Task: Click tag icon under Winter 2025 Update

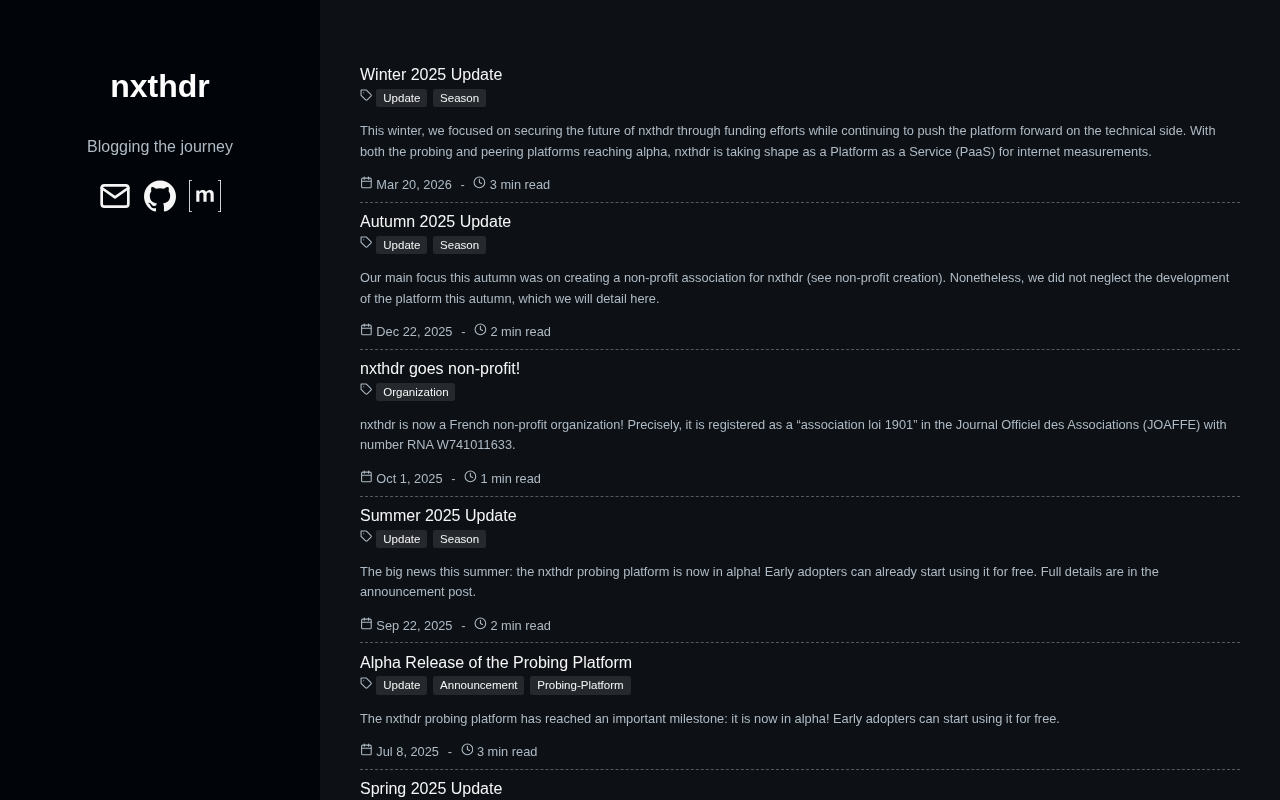Action: tap(366, 96)
